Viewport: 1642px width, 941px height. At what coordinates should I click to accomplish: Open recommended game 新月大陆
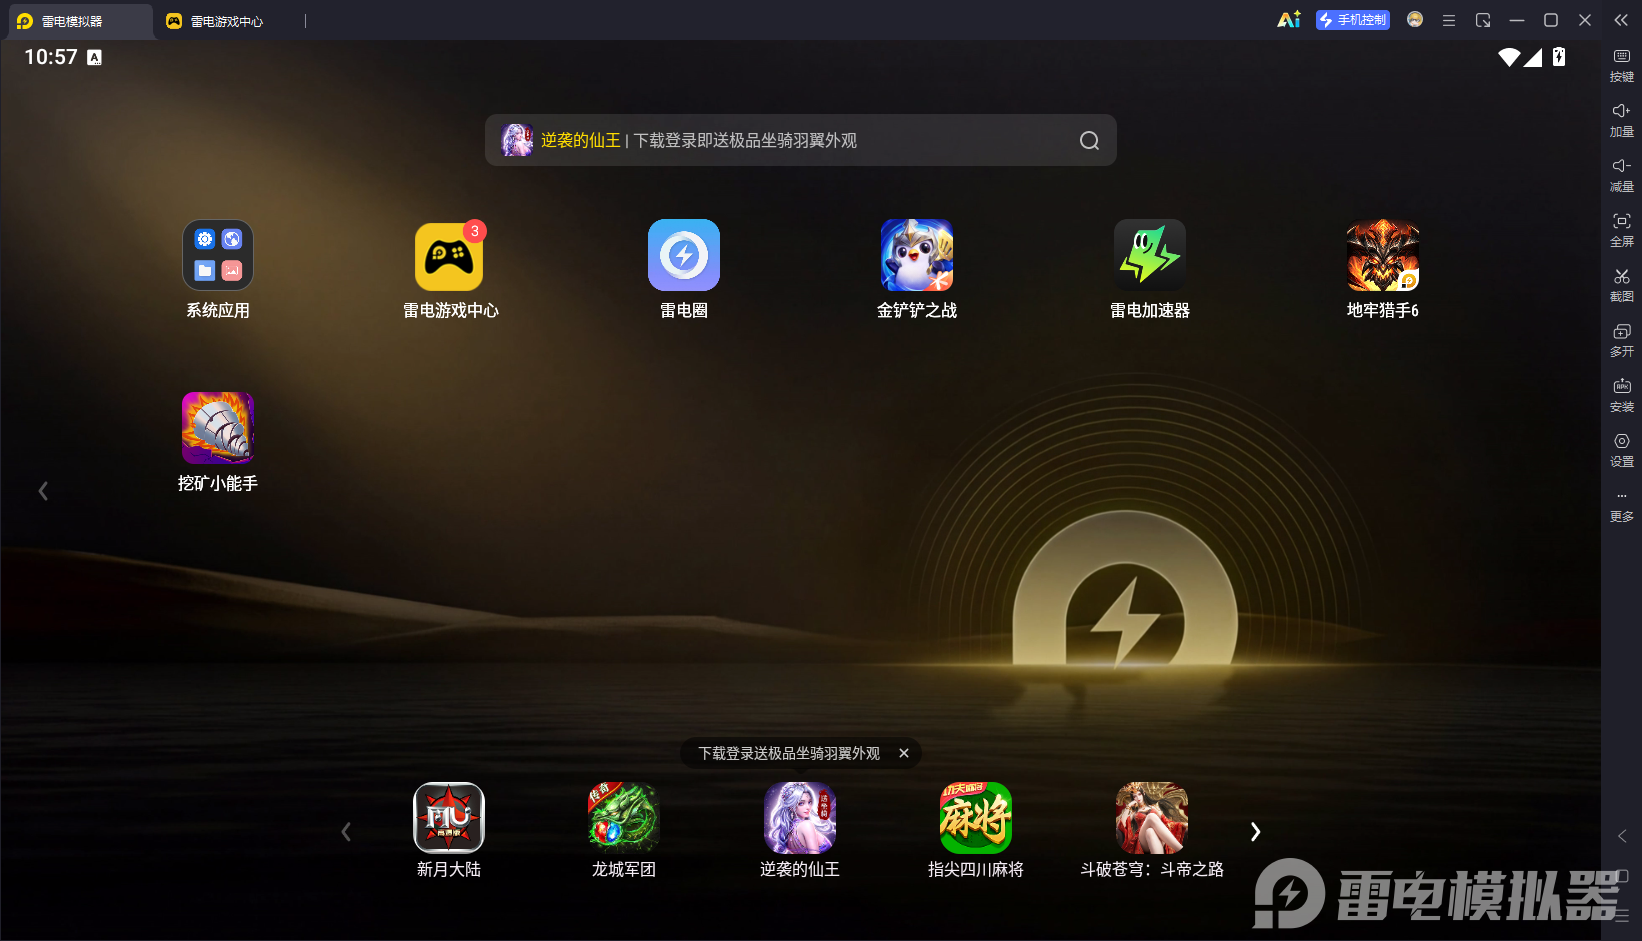(449, 818)
